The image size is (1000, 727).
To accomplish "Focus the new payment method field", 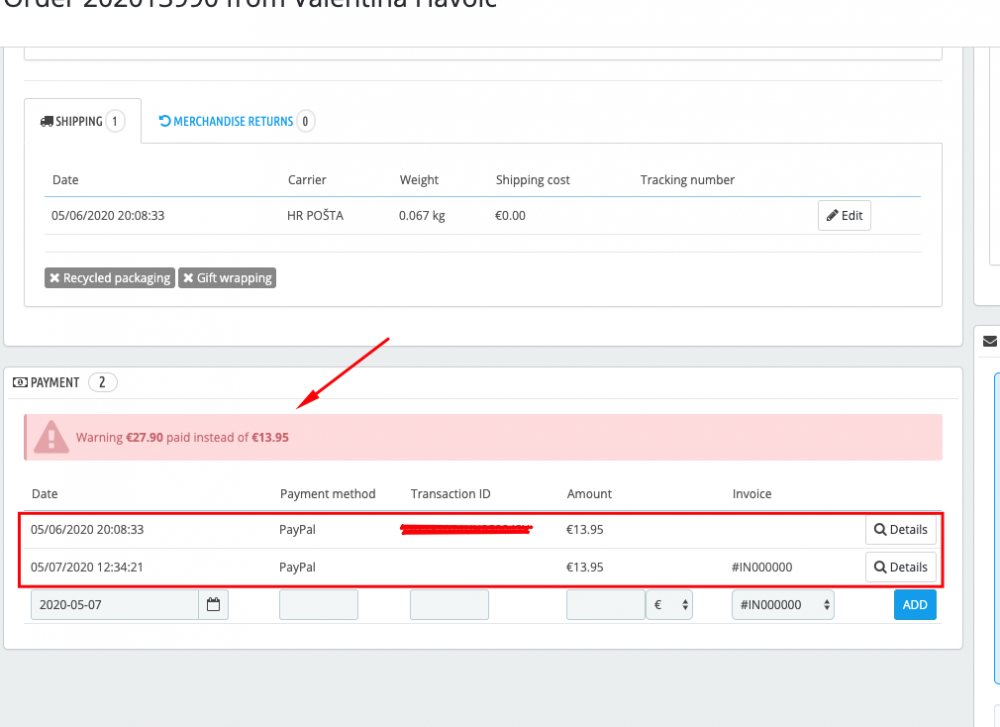I will (318, 605).
